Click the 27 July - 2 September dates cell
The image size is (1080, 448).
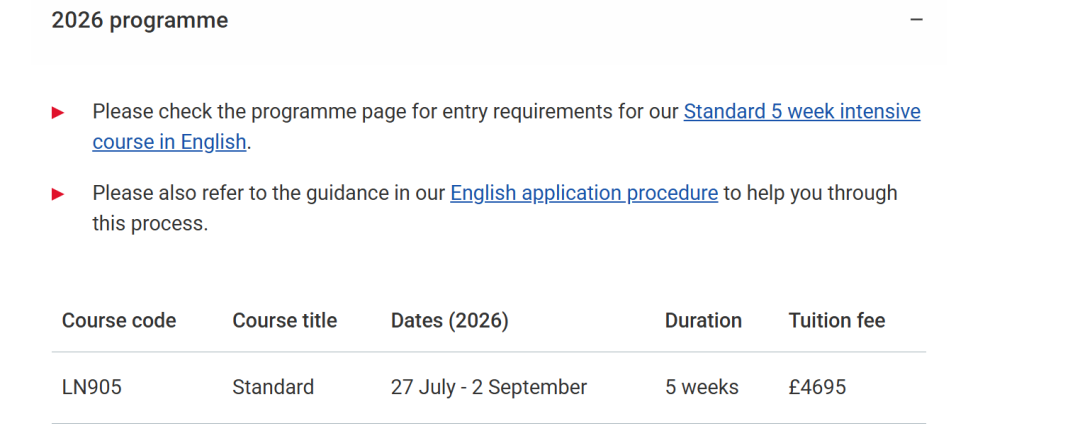click(x=488, y=387)
